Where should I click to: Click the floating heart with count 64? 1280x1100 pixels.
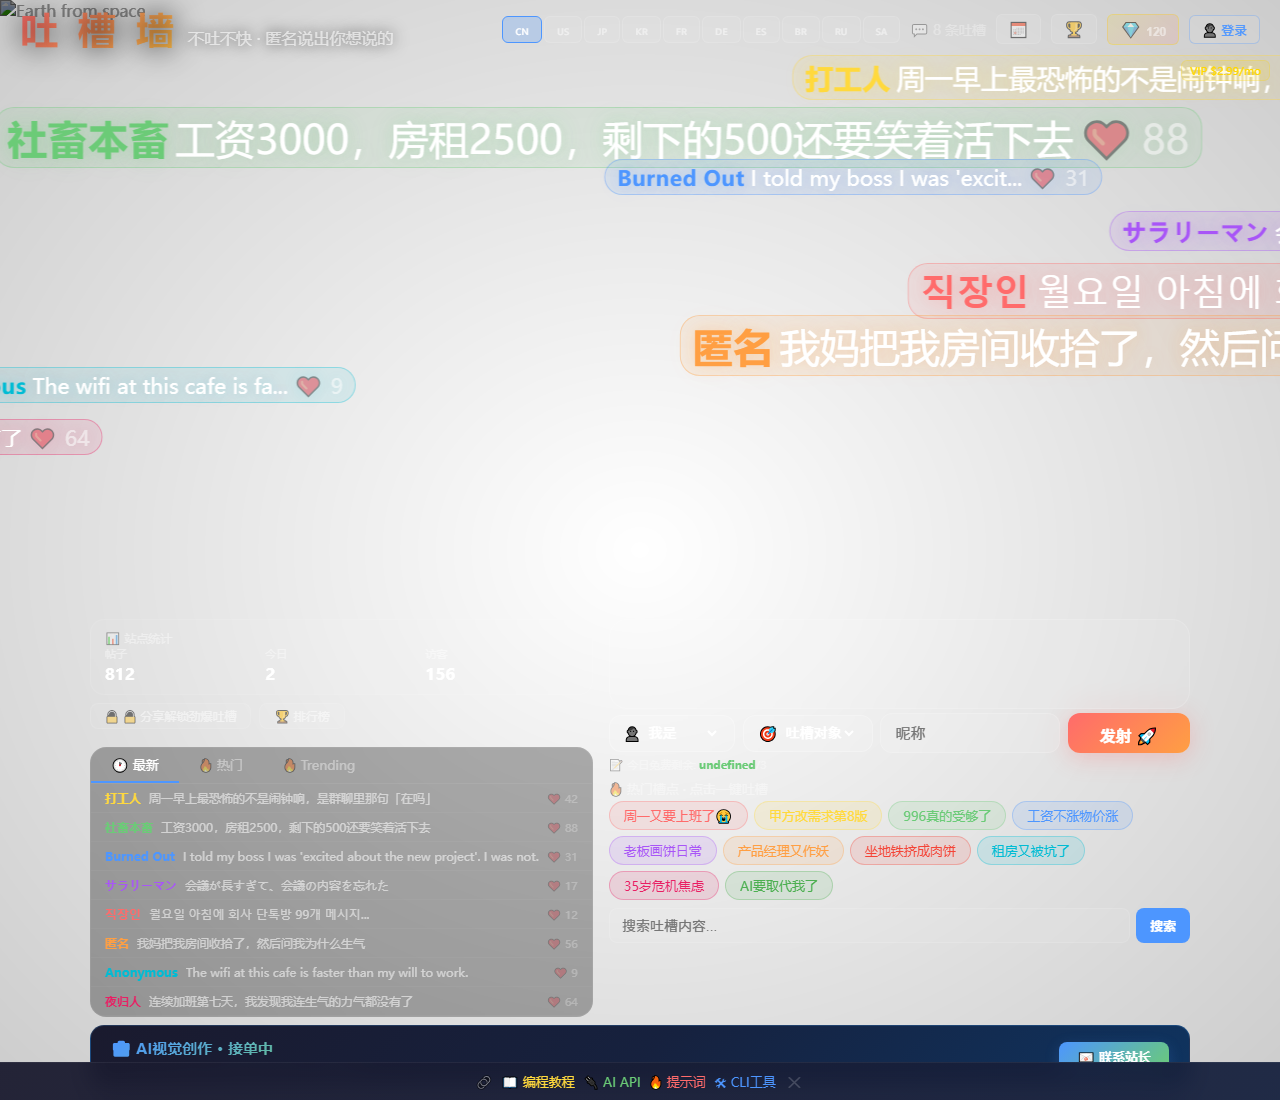[x=42, y=438]
